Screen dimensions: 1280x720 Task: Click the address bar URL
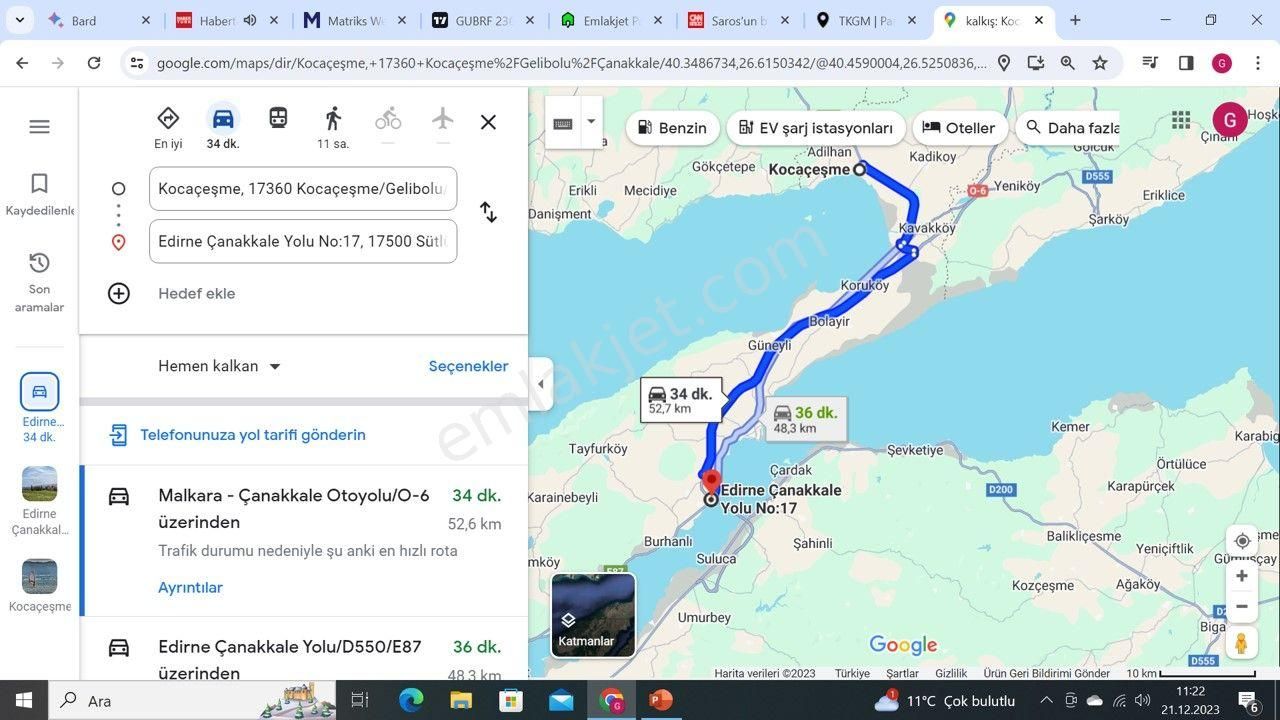[571, 63]
